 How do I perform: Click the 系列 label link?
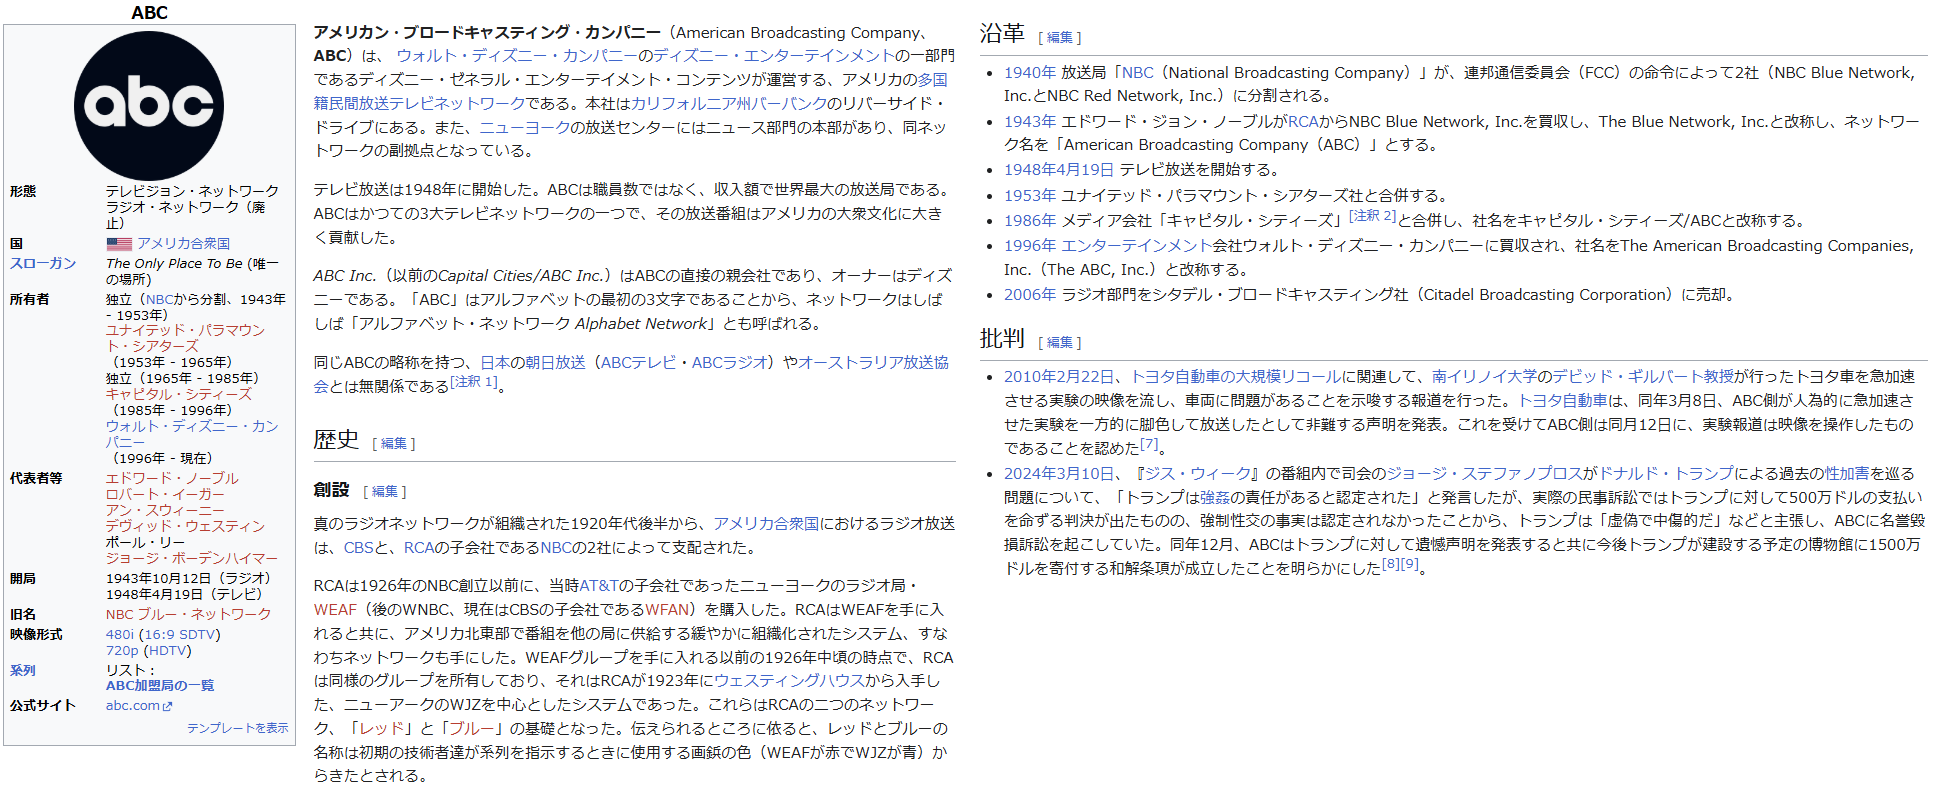(23, 670)
